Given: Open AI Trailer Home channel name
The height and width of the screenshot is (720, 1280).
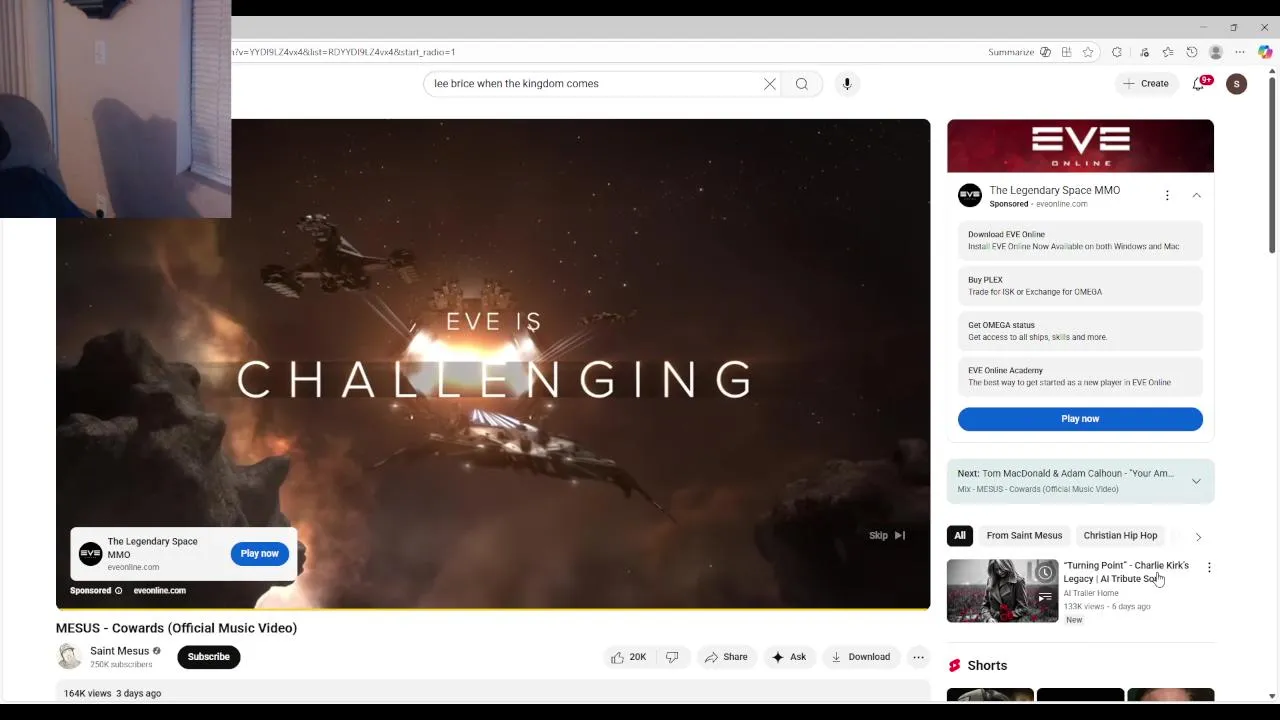Looking at the screenshot, I should [x=1091, y=594].
